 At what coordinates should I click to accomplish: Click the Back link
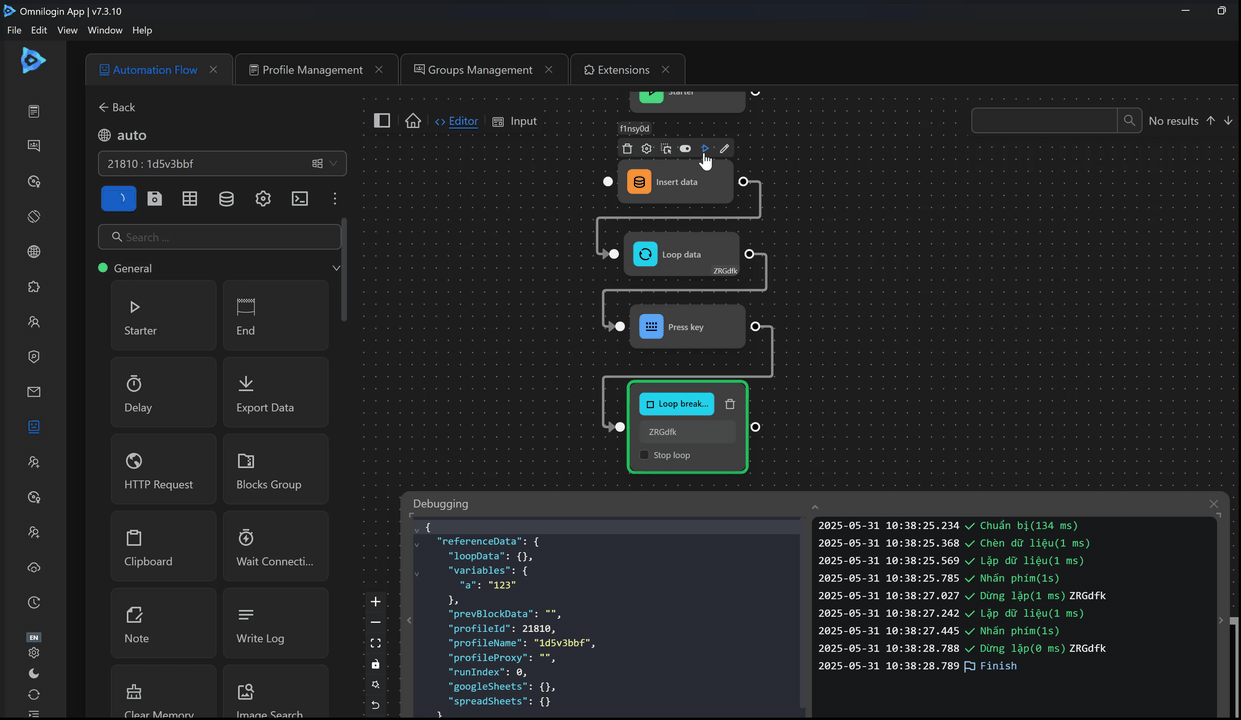(x=117, y=107)
